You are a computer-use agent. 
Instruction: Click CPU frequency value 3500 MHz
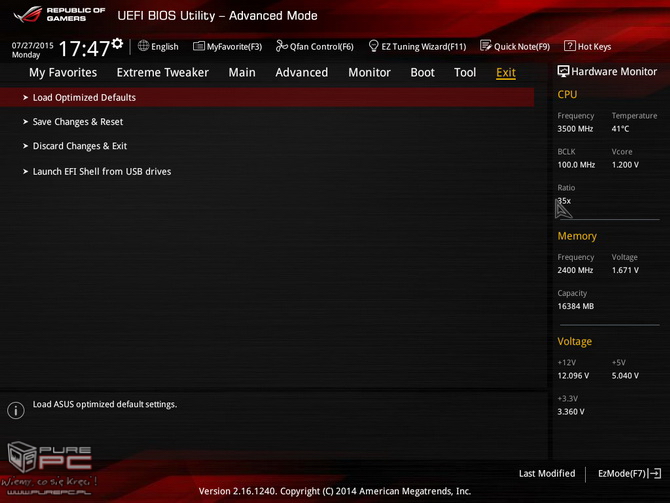575,129
